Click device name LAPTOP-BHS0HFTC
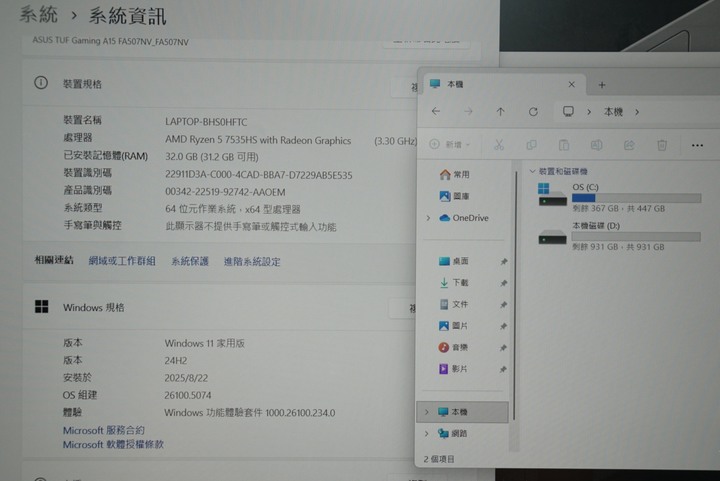 click(x=206, y=122)
